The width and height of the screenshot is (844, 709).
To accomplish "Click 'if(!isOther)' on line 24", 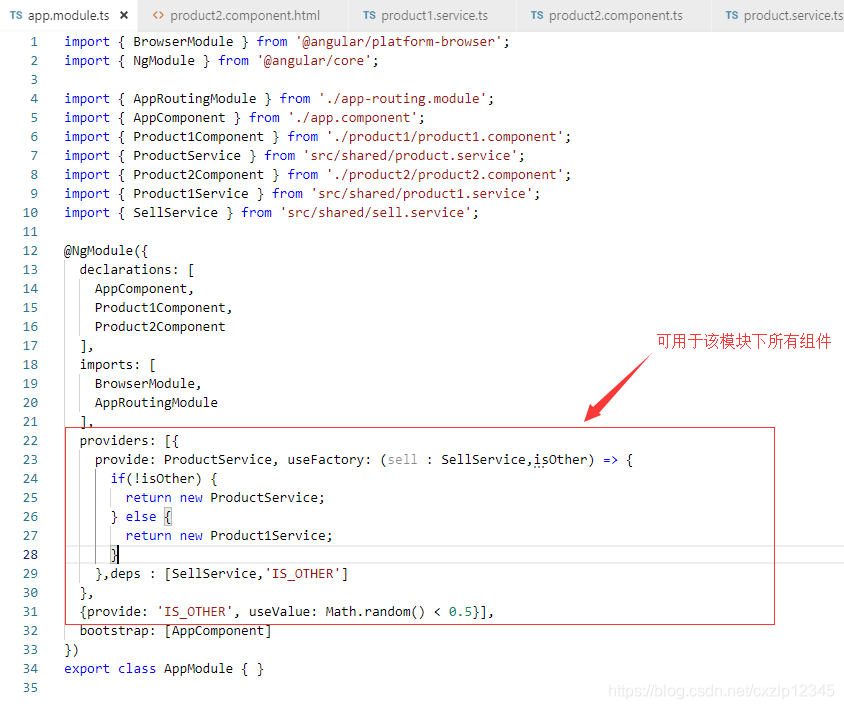I will click(x=156, y=479).
